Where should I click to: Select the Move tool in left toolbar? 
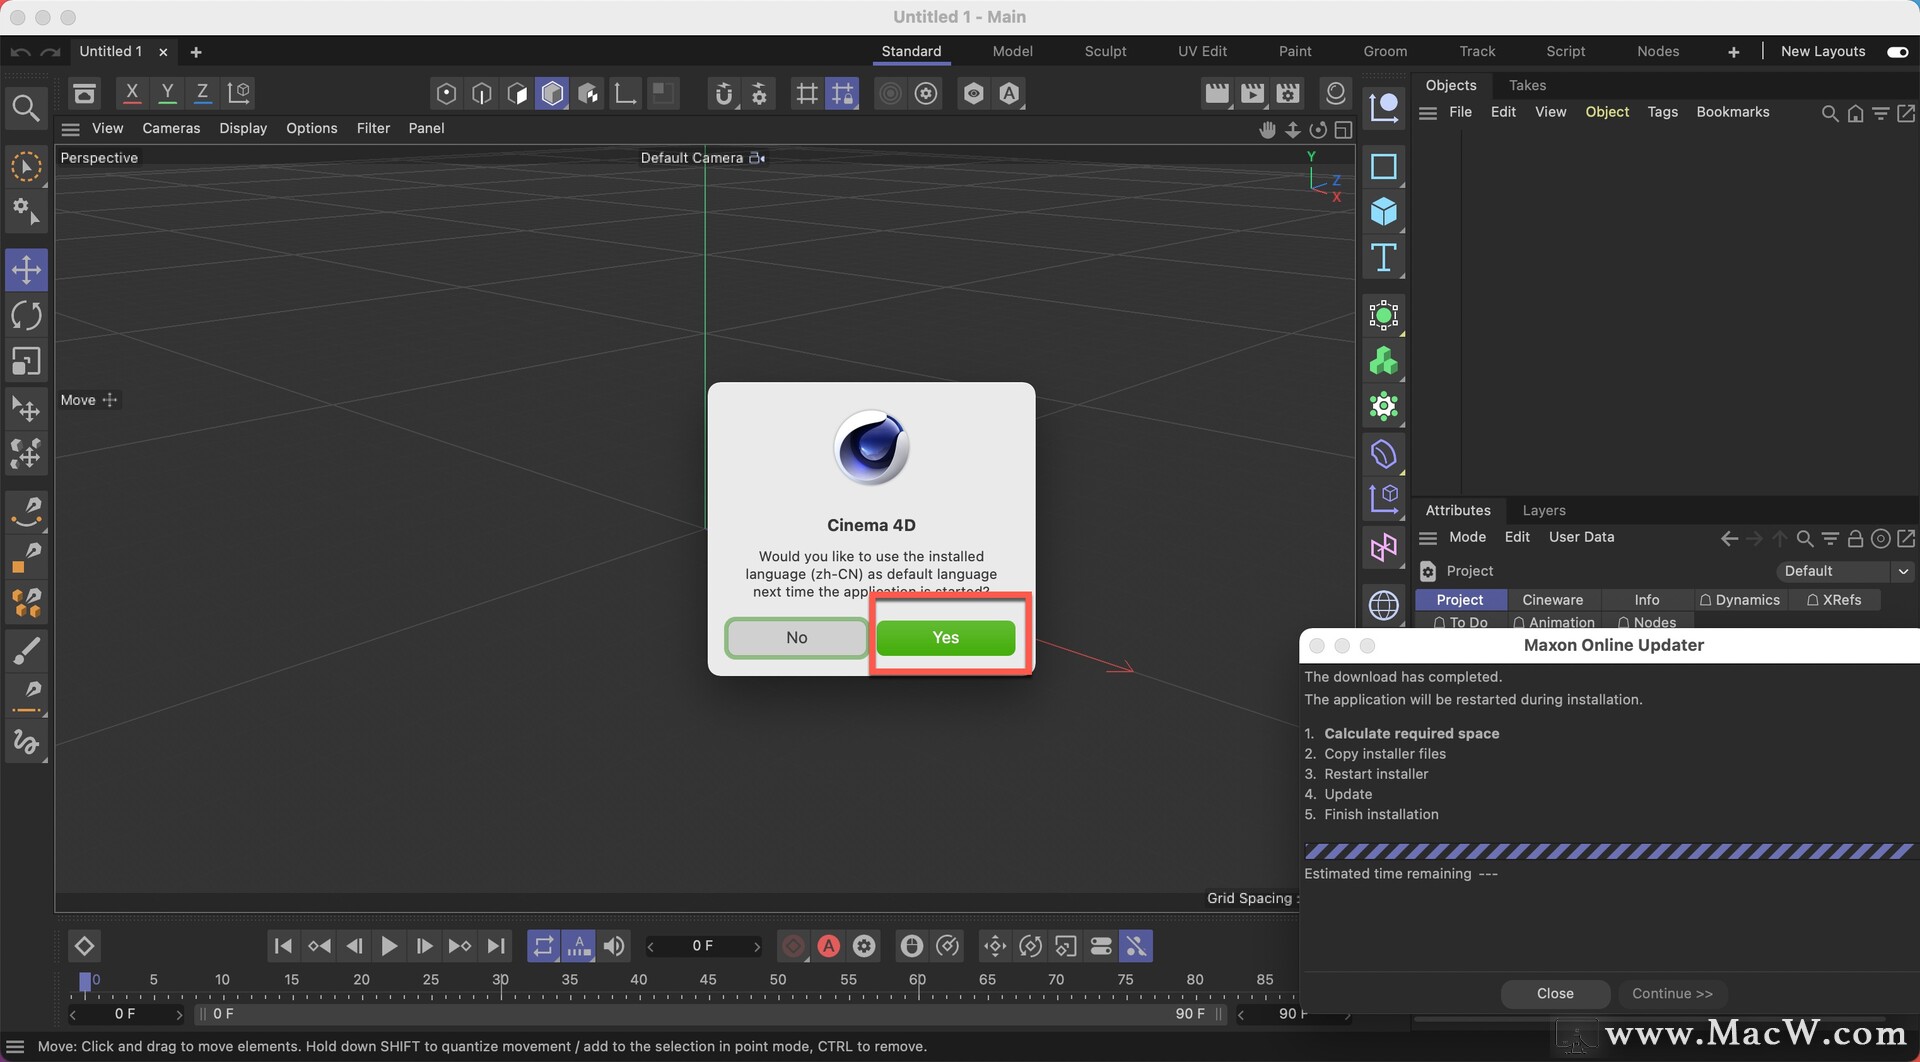pyautogui.click(x=26, y=270)
